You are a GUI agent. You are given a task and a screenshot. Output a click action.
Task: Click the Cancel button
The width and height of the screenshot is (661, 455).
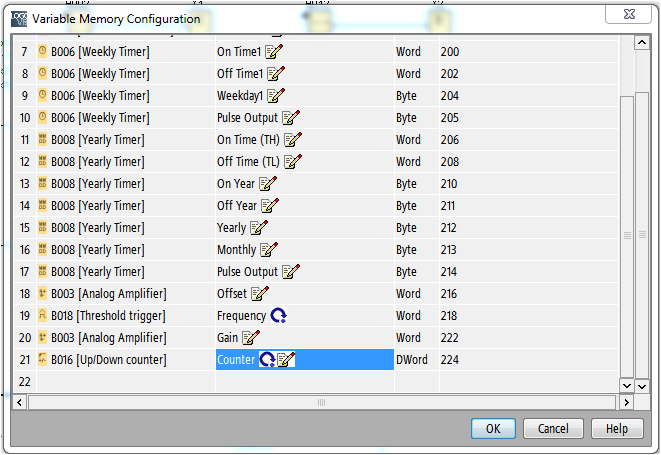[x=553, y=428]
